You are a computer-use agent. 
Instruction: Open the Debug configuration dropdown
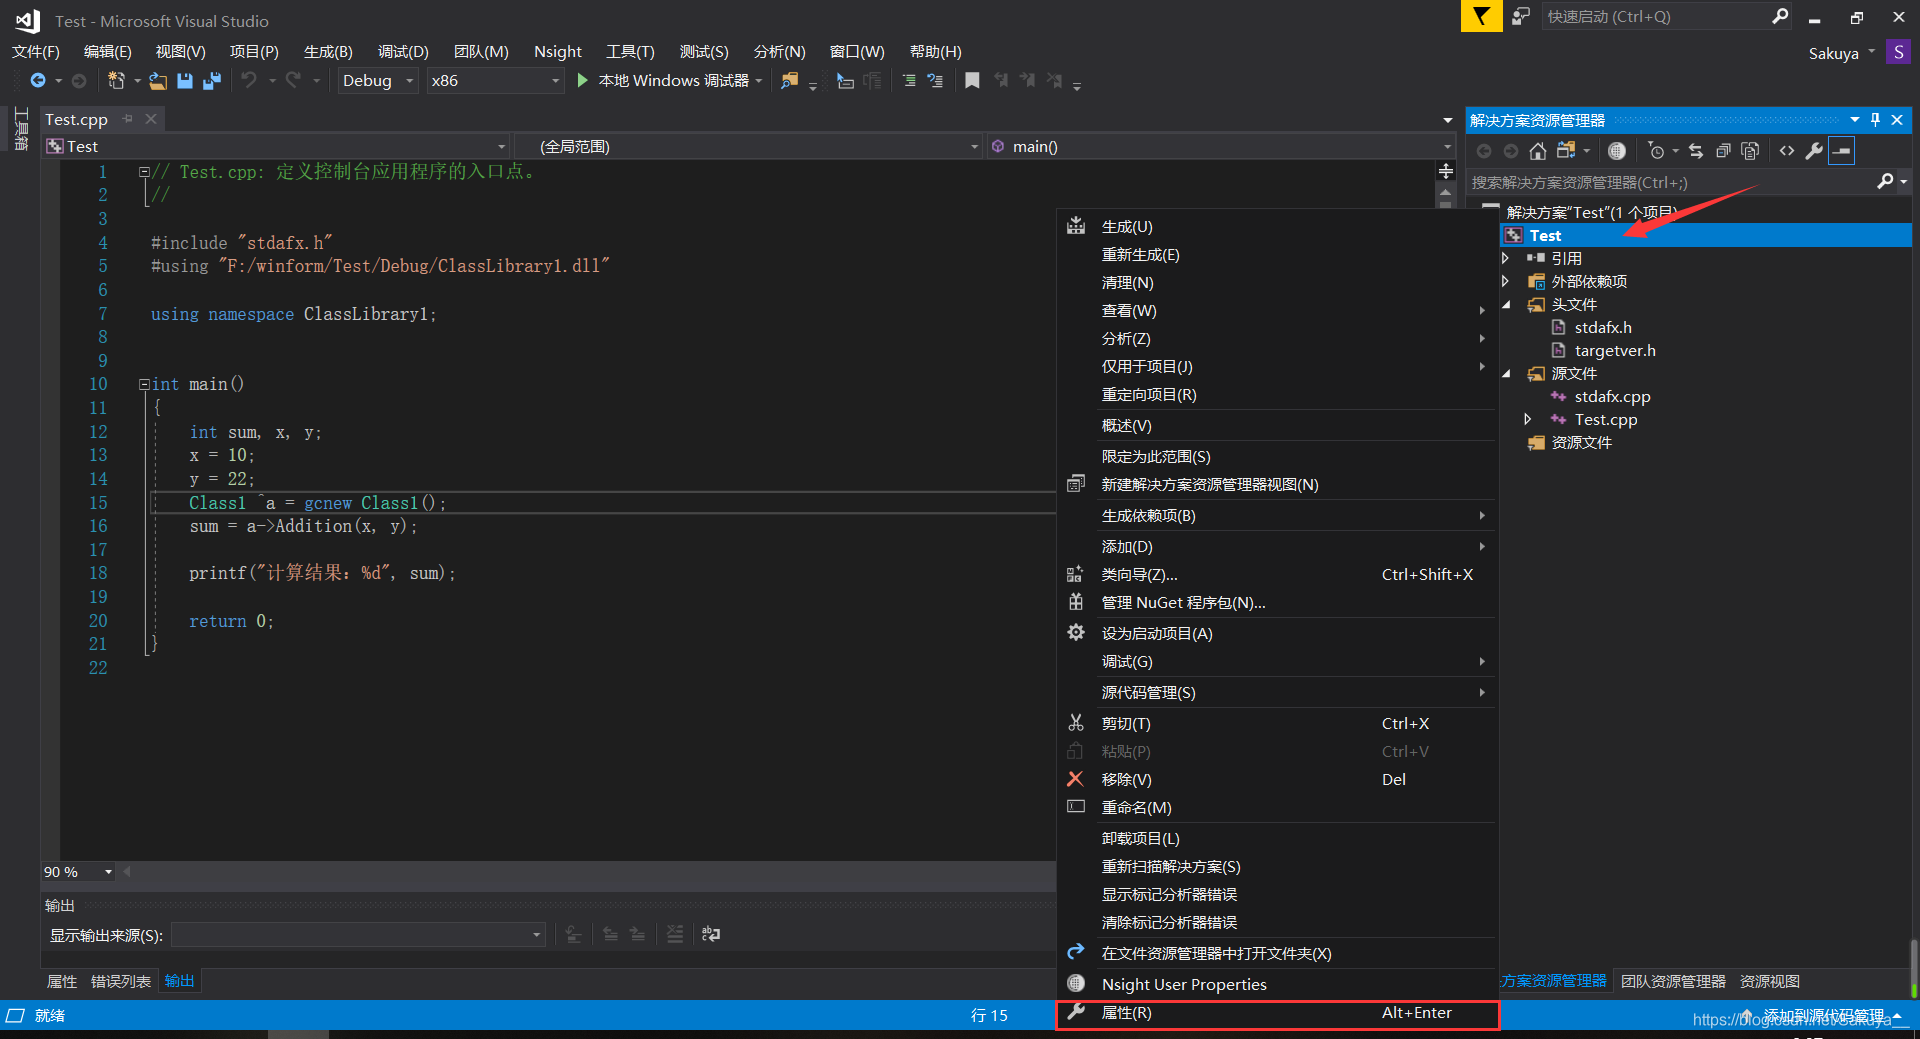tap(377, 80)
